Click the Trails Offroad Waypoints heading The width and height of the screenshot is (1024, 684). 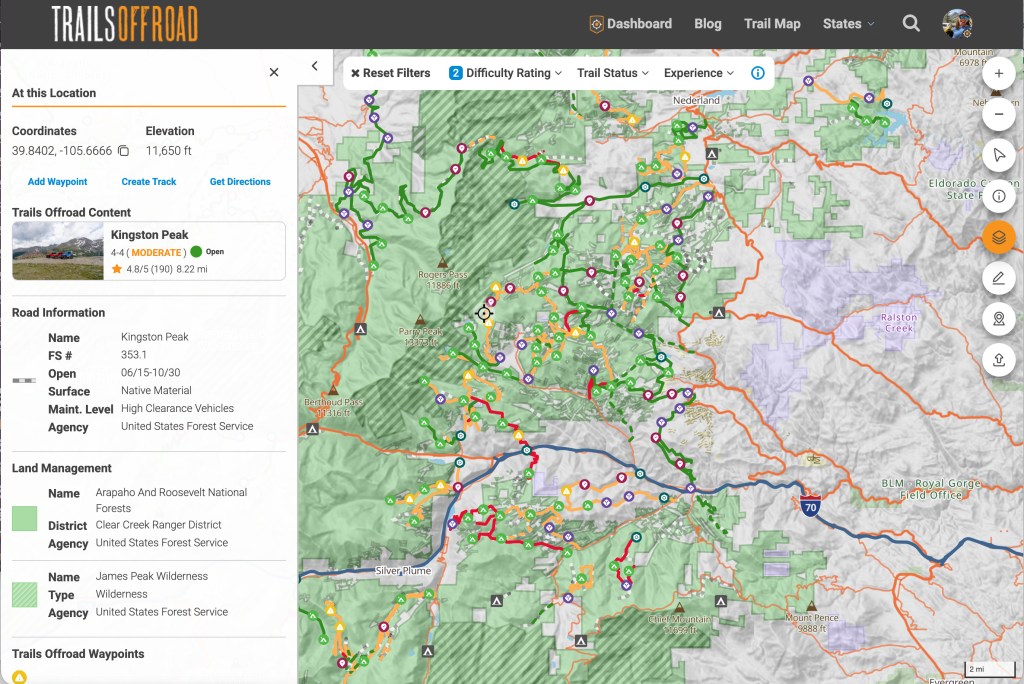(x=78, y=654)
